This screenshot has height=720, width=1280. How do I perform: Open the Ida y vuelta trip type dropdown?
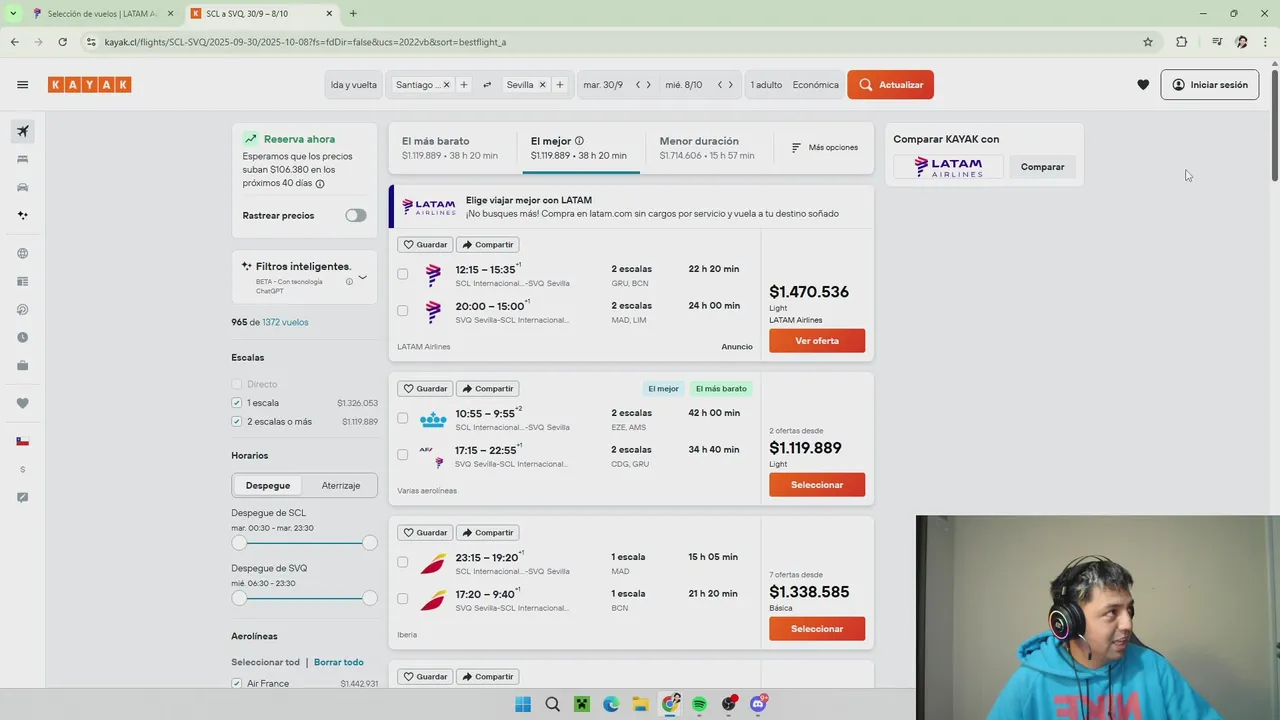pos(354,85)
